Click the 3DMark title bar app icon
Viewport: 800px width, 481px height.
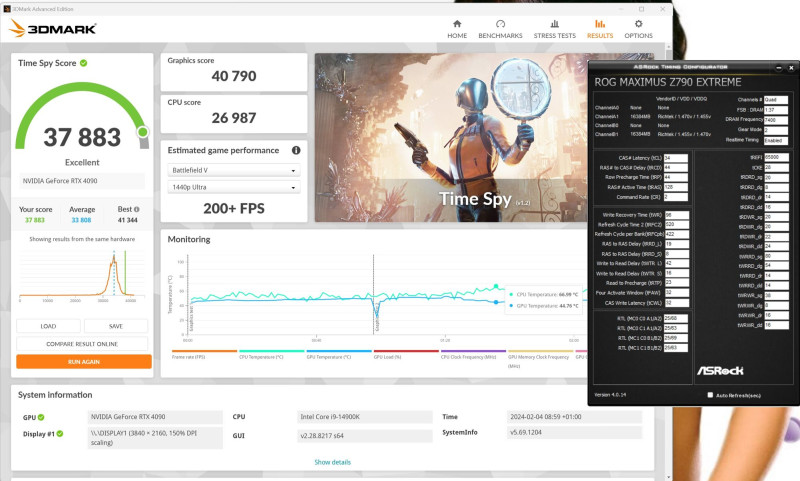[7, 9]
